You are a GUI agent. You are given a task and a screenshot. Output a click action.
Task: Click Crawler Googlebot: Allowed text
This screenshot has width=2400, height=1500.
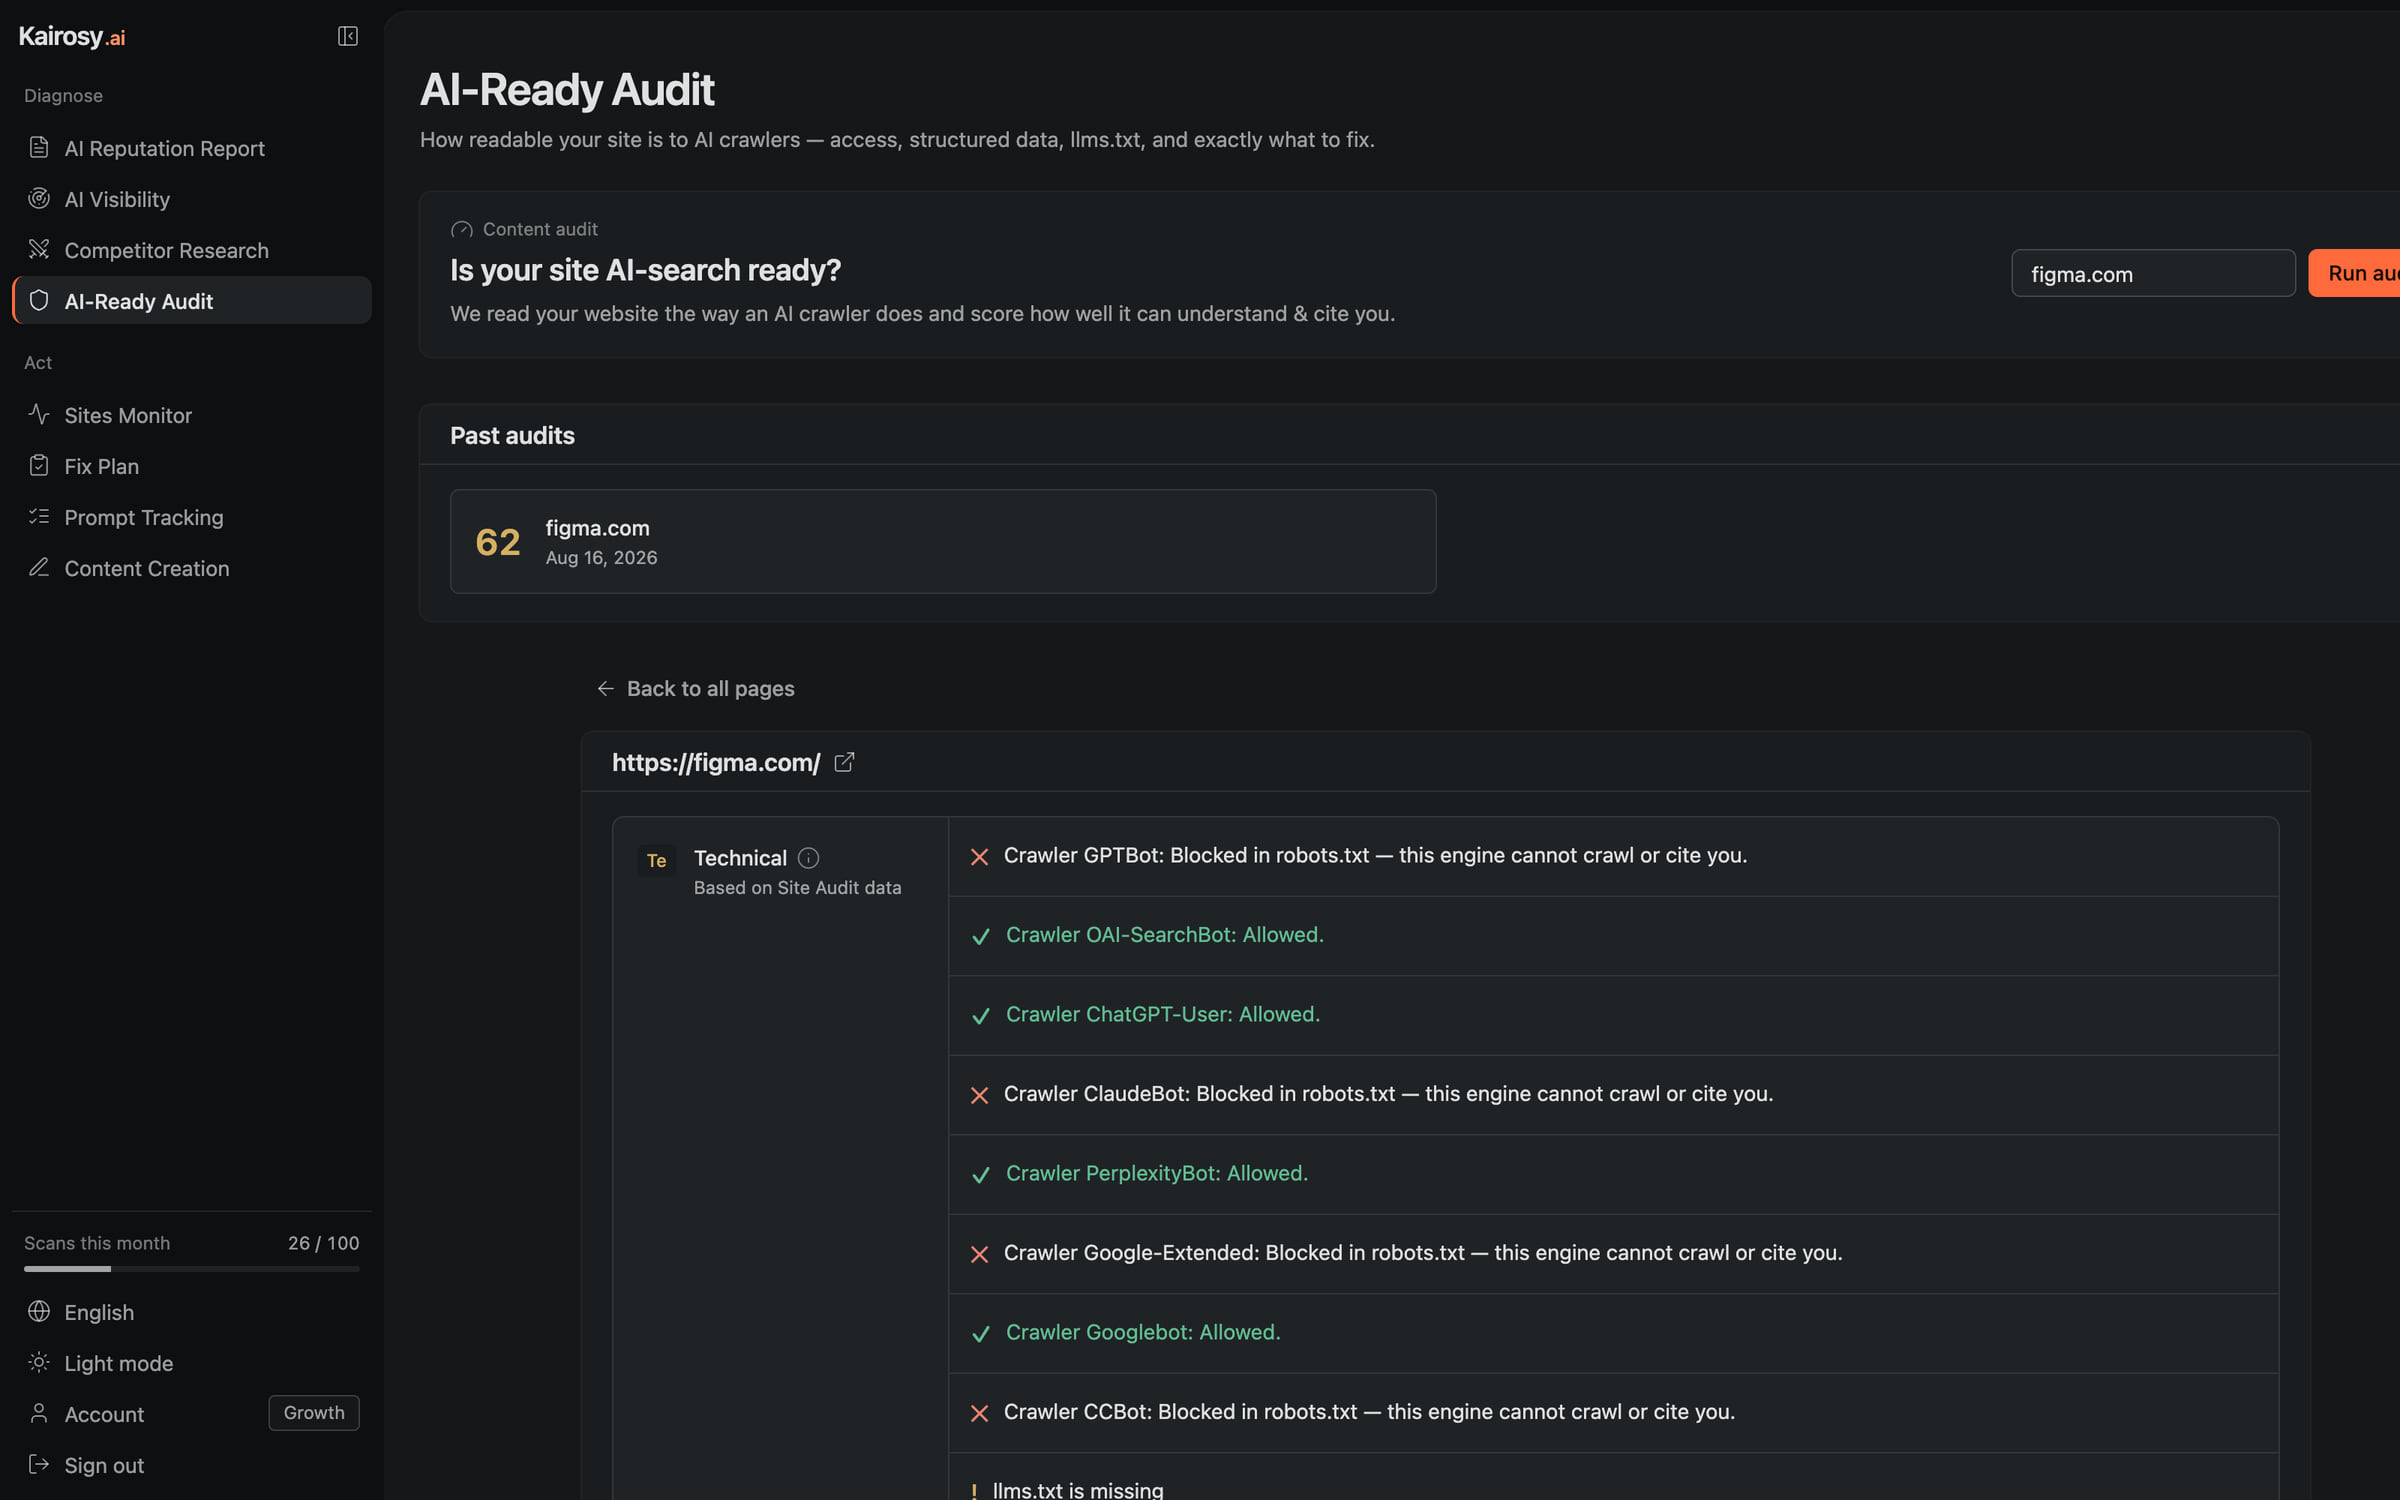(x=1142, y=1332)
